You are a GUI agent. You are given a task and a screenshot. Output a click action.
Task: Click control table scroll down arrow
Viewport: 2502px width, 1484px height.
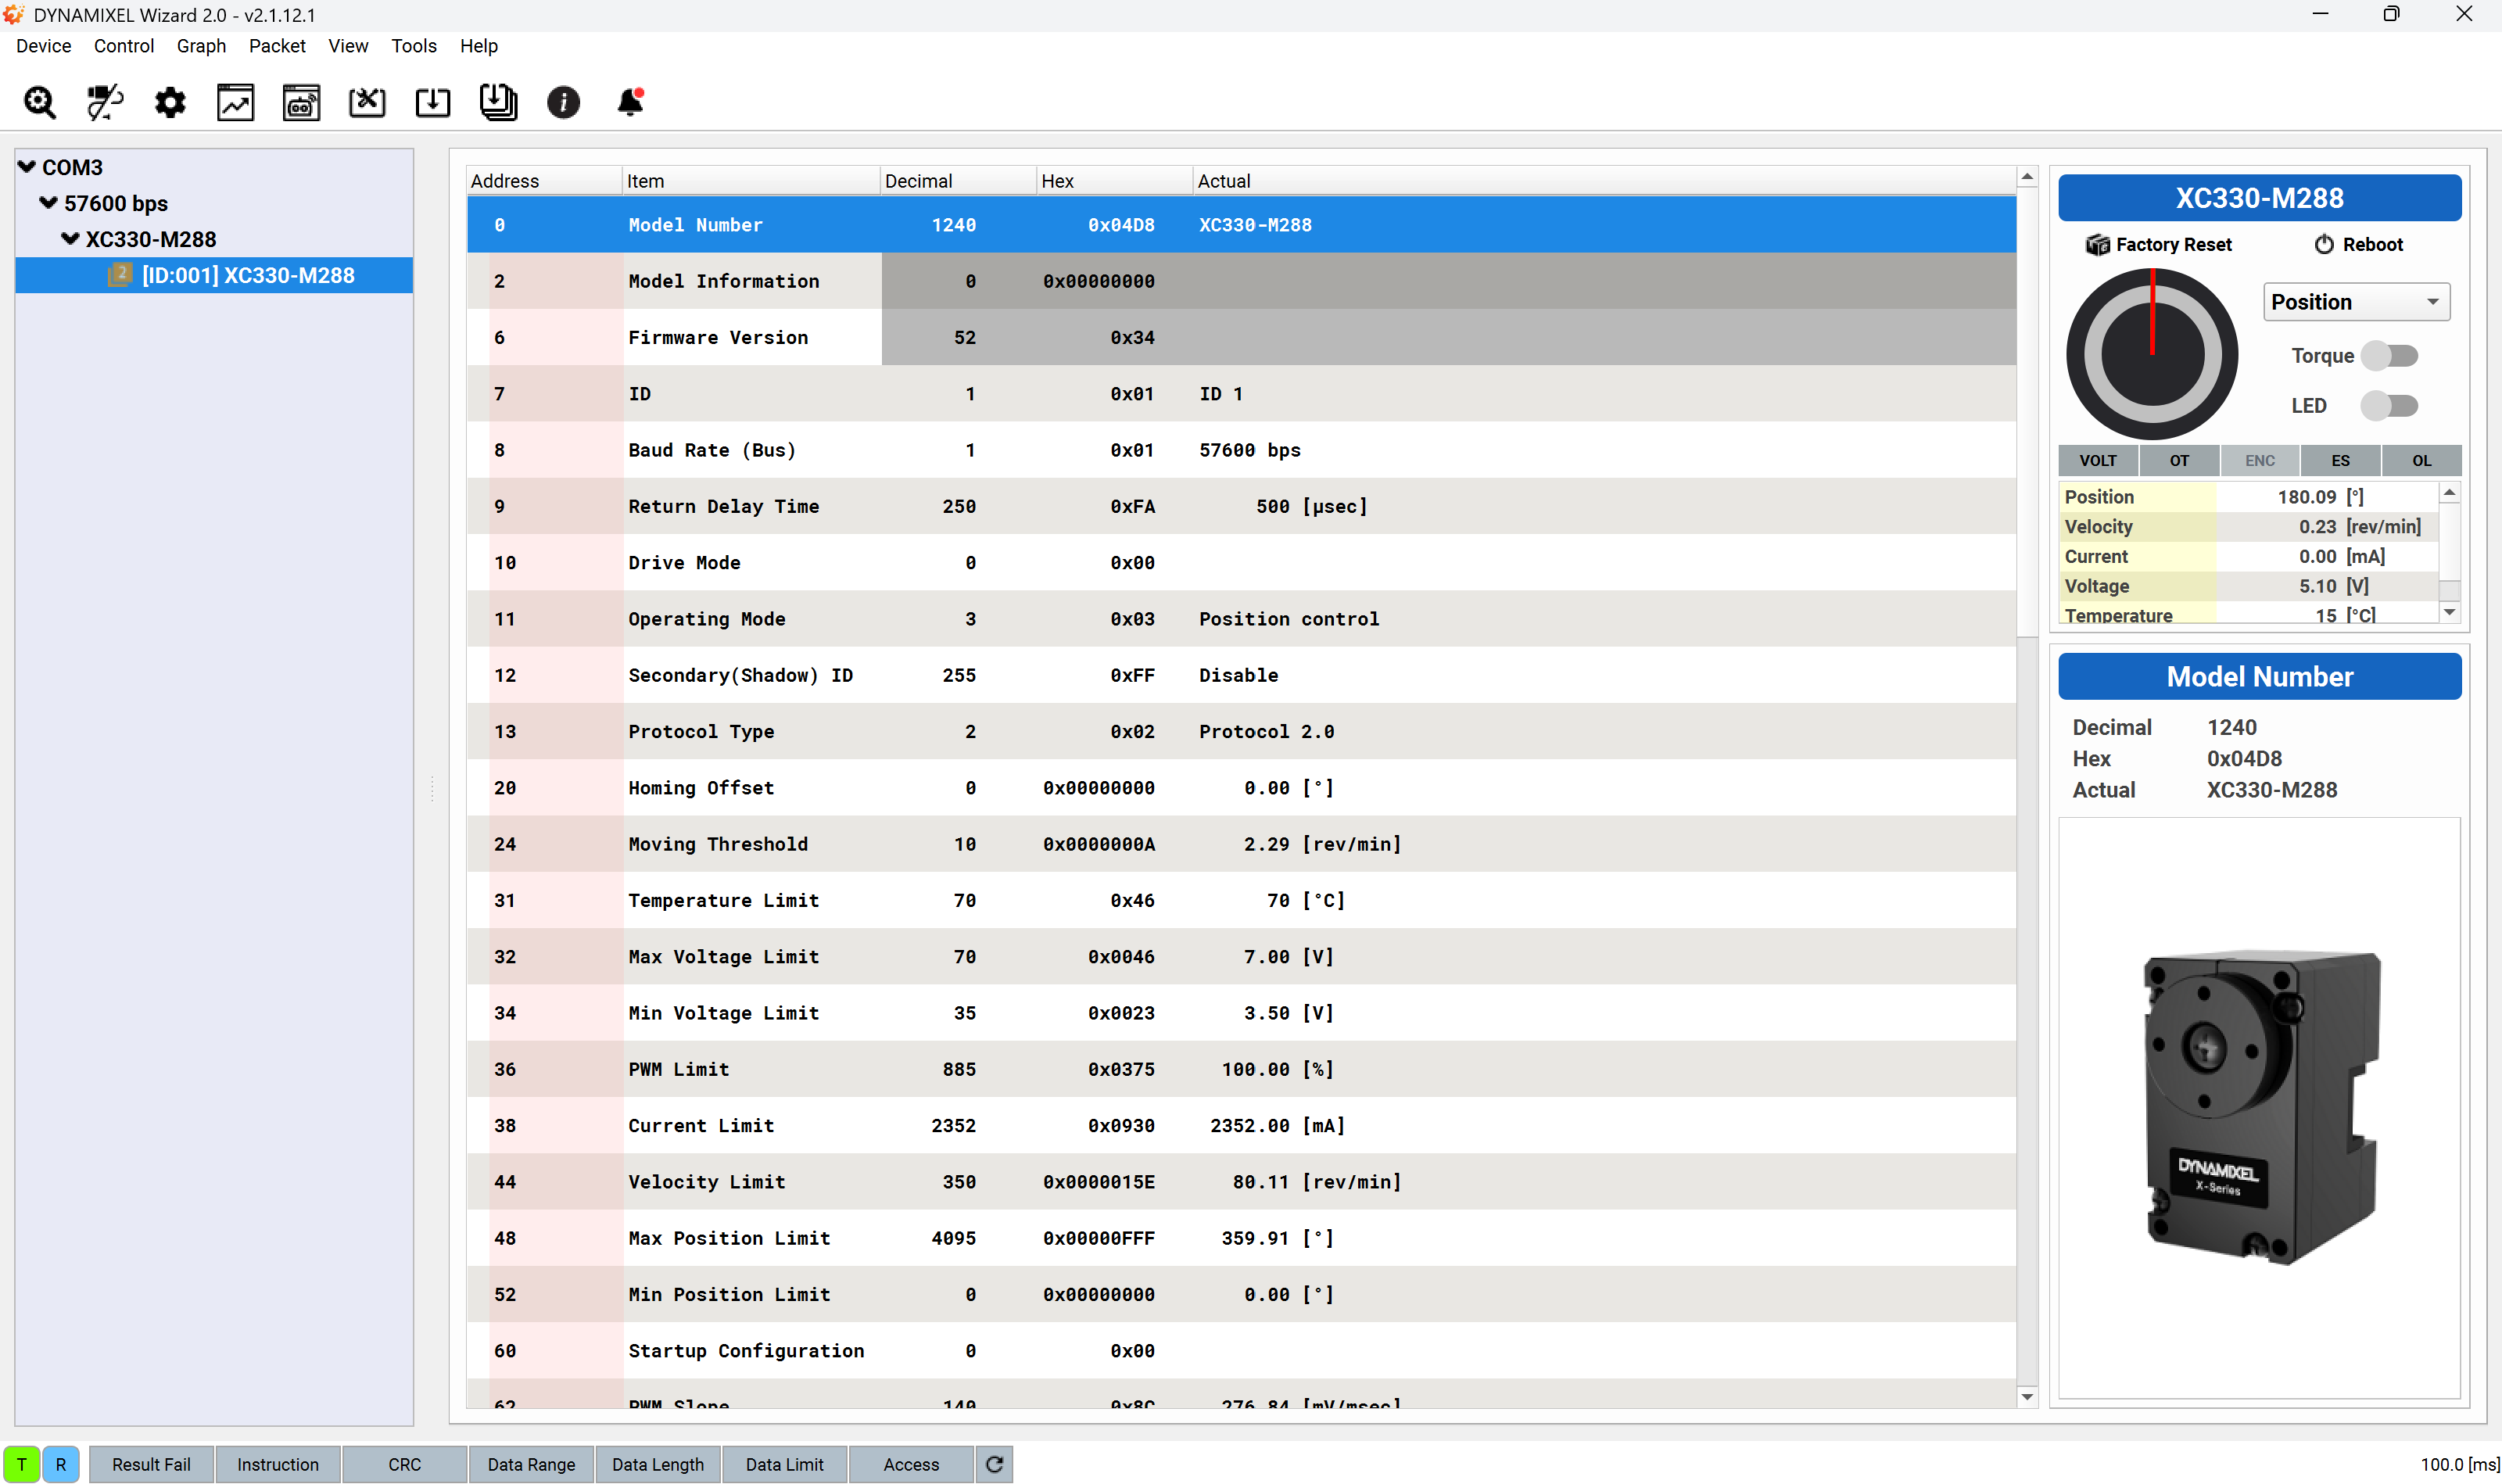pyautogui.click(x=2027, y=1397)
